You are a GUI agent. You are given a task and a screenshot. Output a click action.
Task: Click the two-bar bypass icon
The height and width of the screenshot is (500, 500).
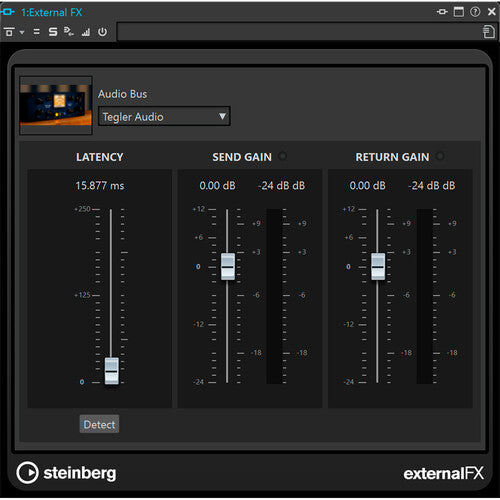[x=37, y=32]
